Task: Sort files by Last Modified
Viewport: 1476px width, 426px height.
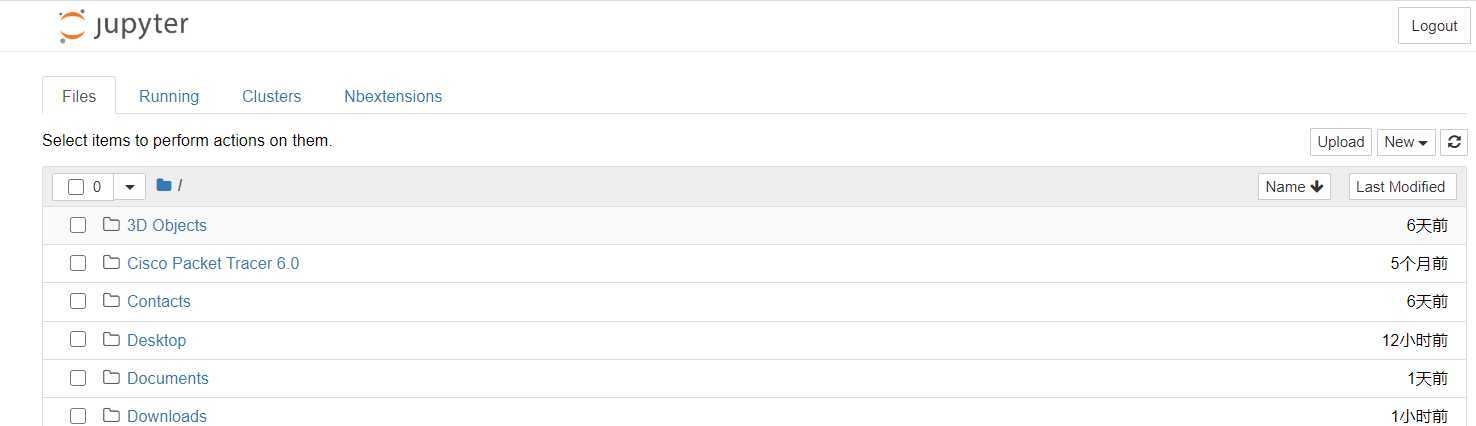Action: point(1401,186)
